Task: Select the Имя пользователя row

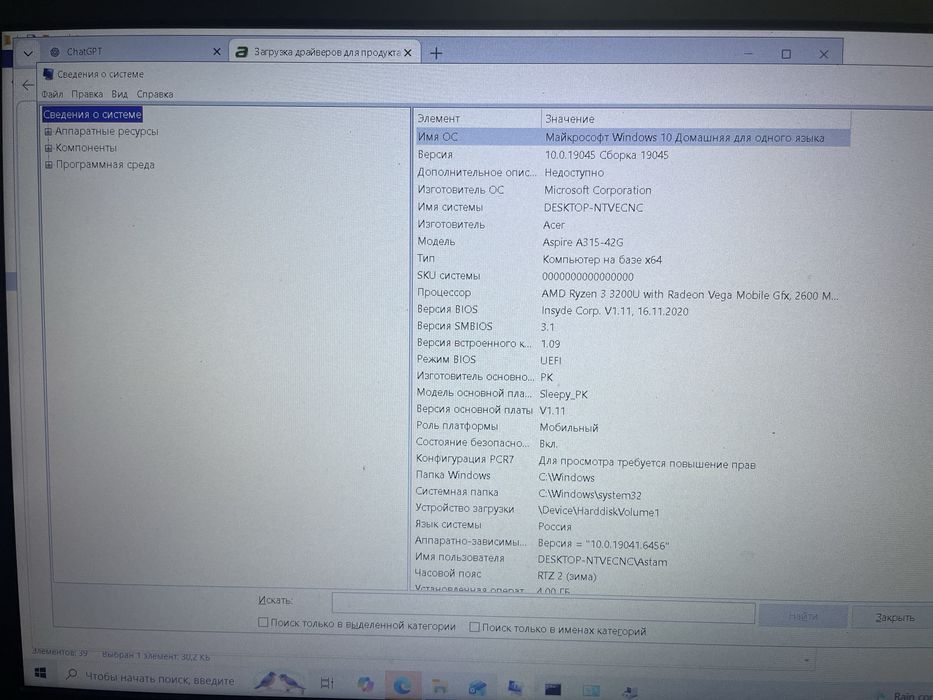Action: pyautogui.click(x=632, y=560)
